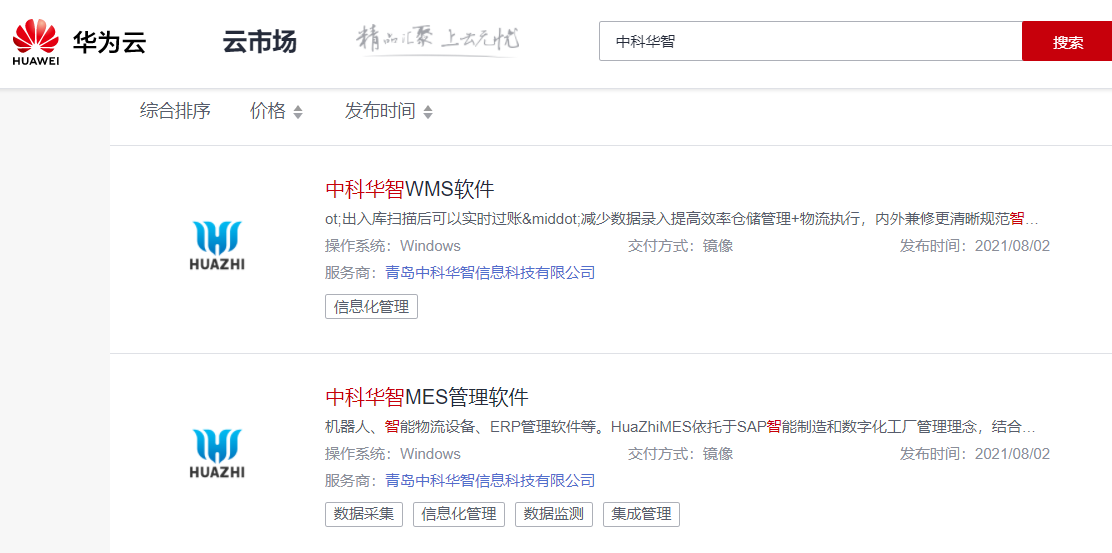
Task: Sort results by 价格
Action: (x=268, y=111)
